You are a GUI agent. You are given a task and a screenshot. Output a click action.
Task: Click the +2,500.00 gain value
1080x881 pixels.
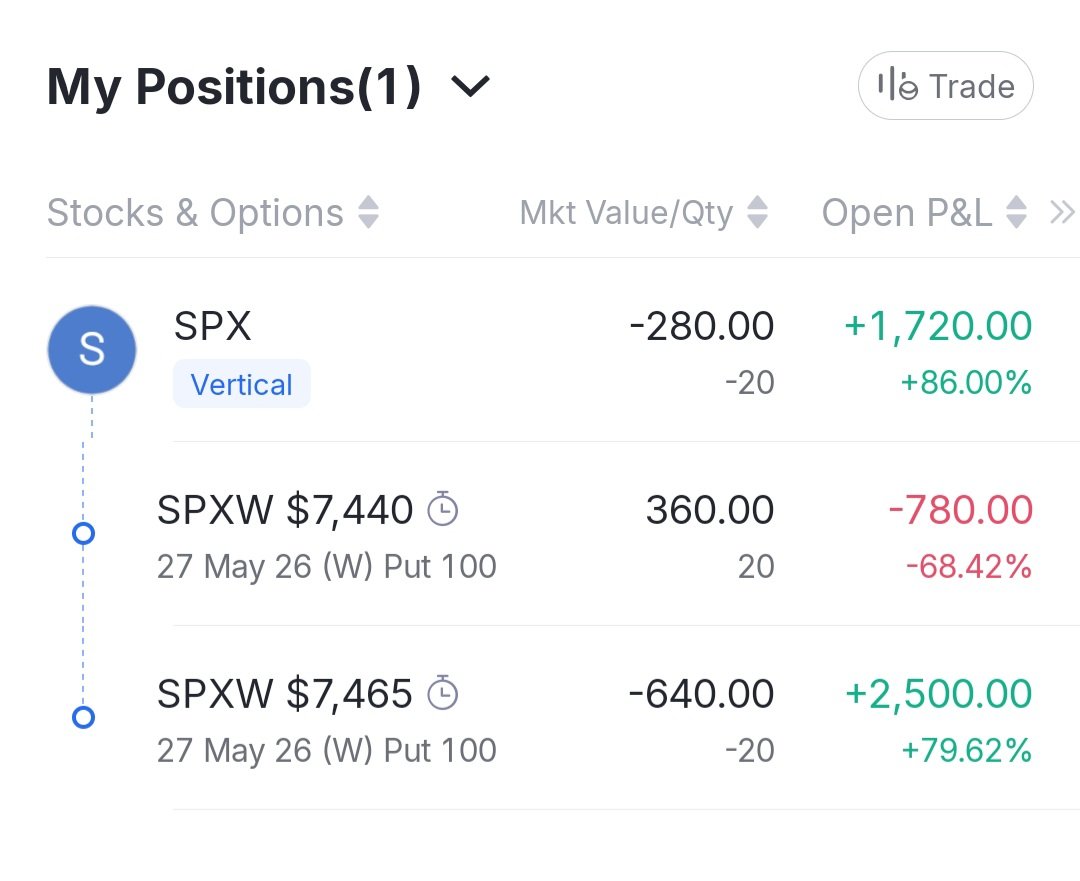point(939,694)
